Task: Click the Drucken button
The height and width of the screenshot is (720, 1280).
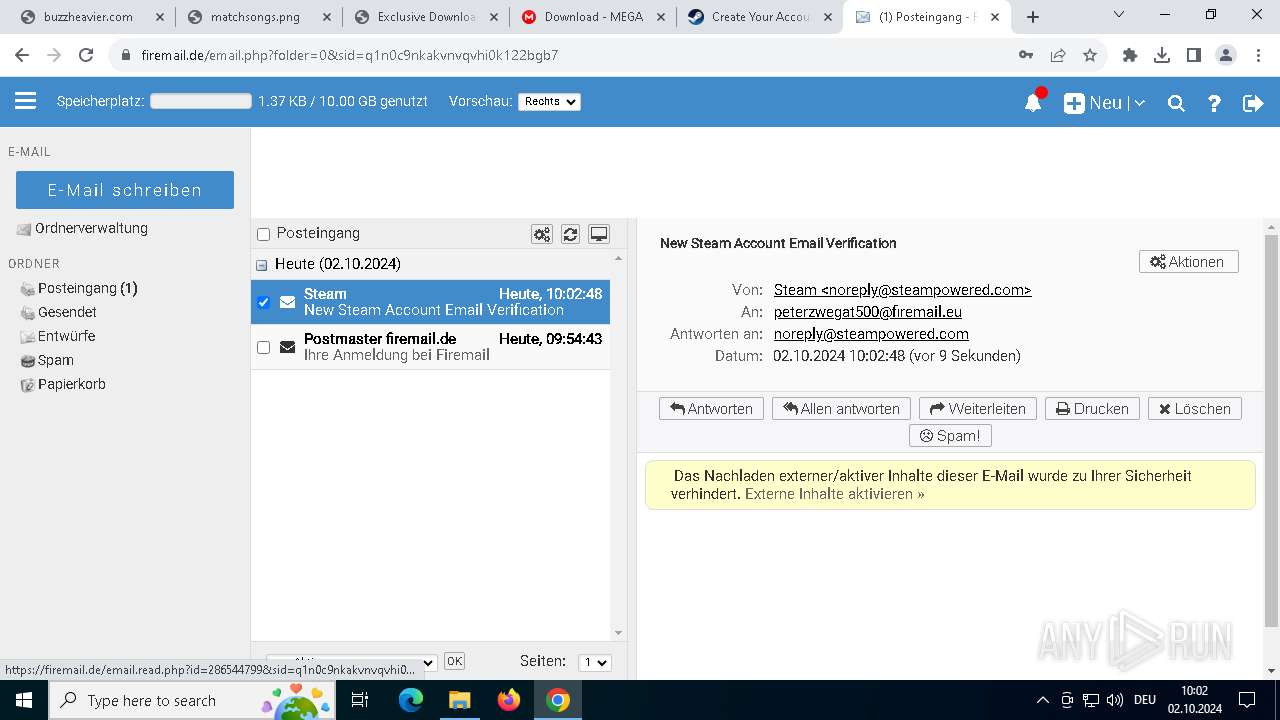Action: 1092,408
